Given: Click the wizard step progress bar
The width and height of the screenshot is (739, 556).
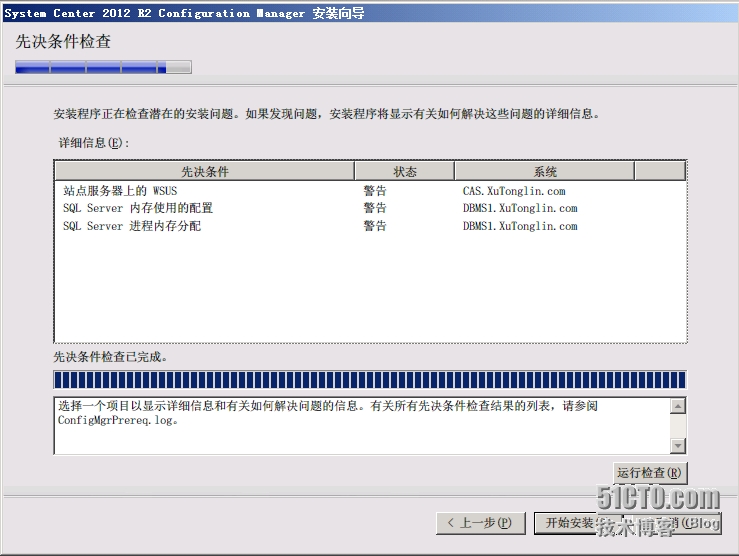Looking at the screenshot, I should 103,67.
